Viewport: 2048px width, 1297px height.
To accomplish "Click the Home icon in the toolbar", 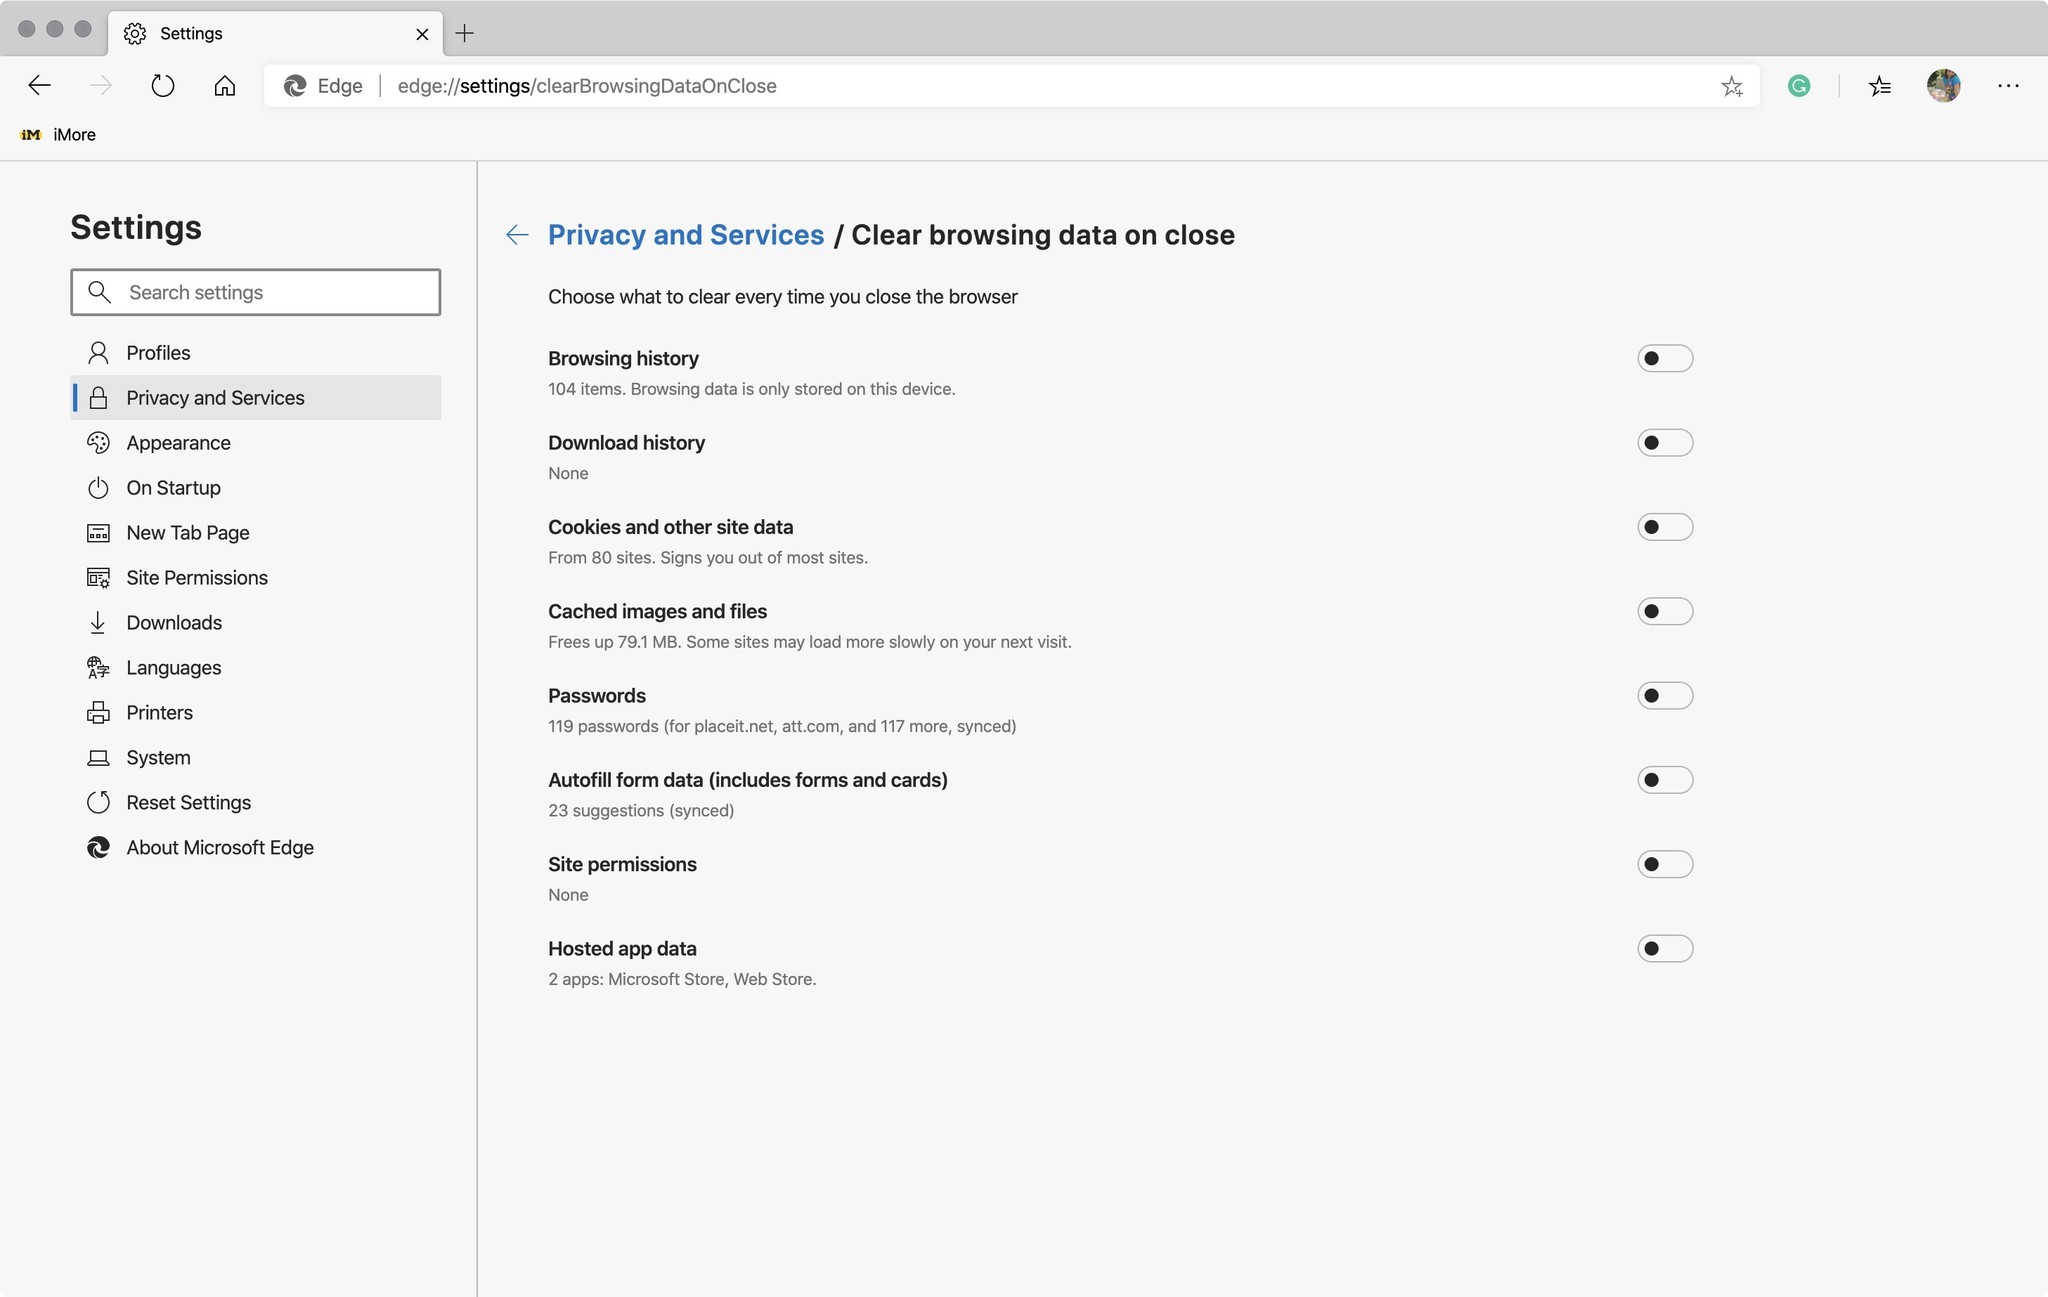I will tap(225, 86).
